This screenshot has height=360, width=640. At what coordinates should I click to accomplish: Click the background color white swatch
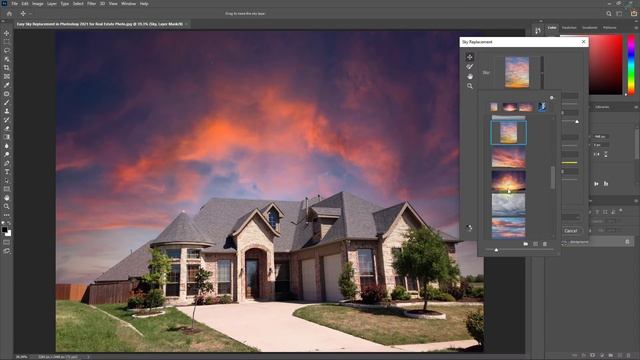[9, 233]
